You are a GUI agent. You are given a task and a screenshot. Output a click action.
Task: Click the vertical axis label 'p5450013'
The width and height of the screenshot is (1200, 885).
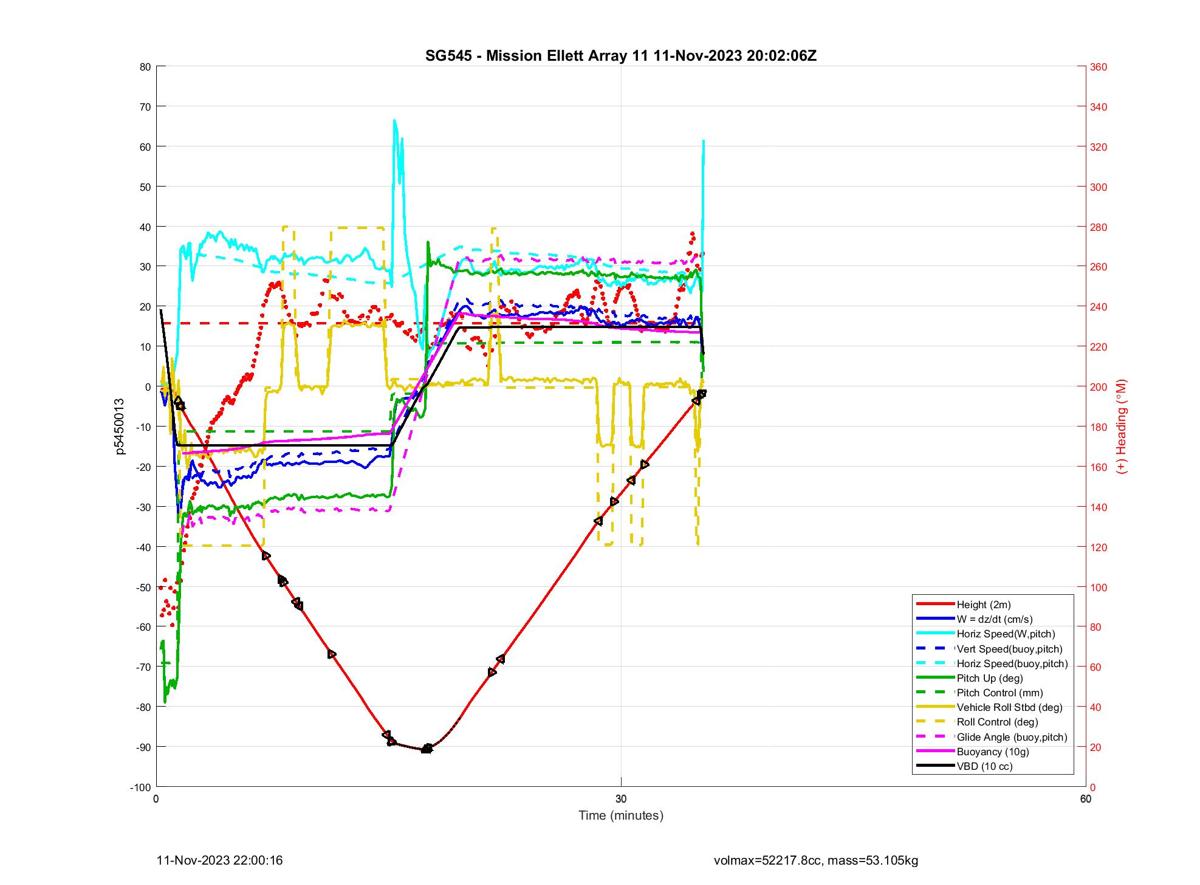(x=119, y=427)
